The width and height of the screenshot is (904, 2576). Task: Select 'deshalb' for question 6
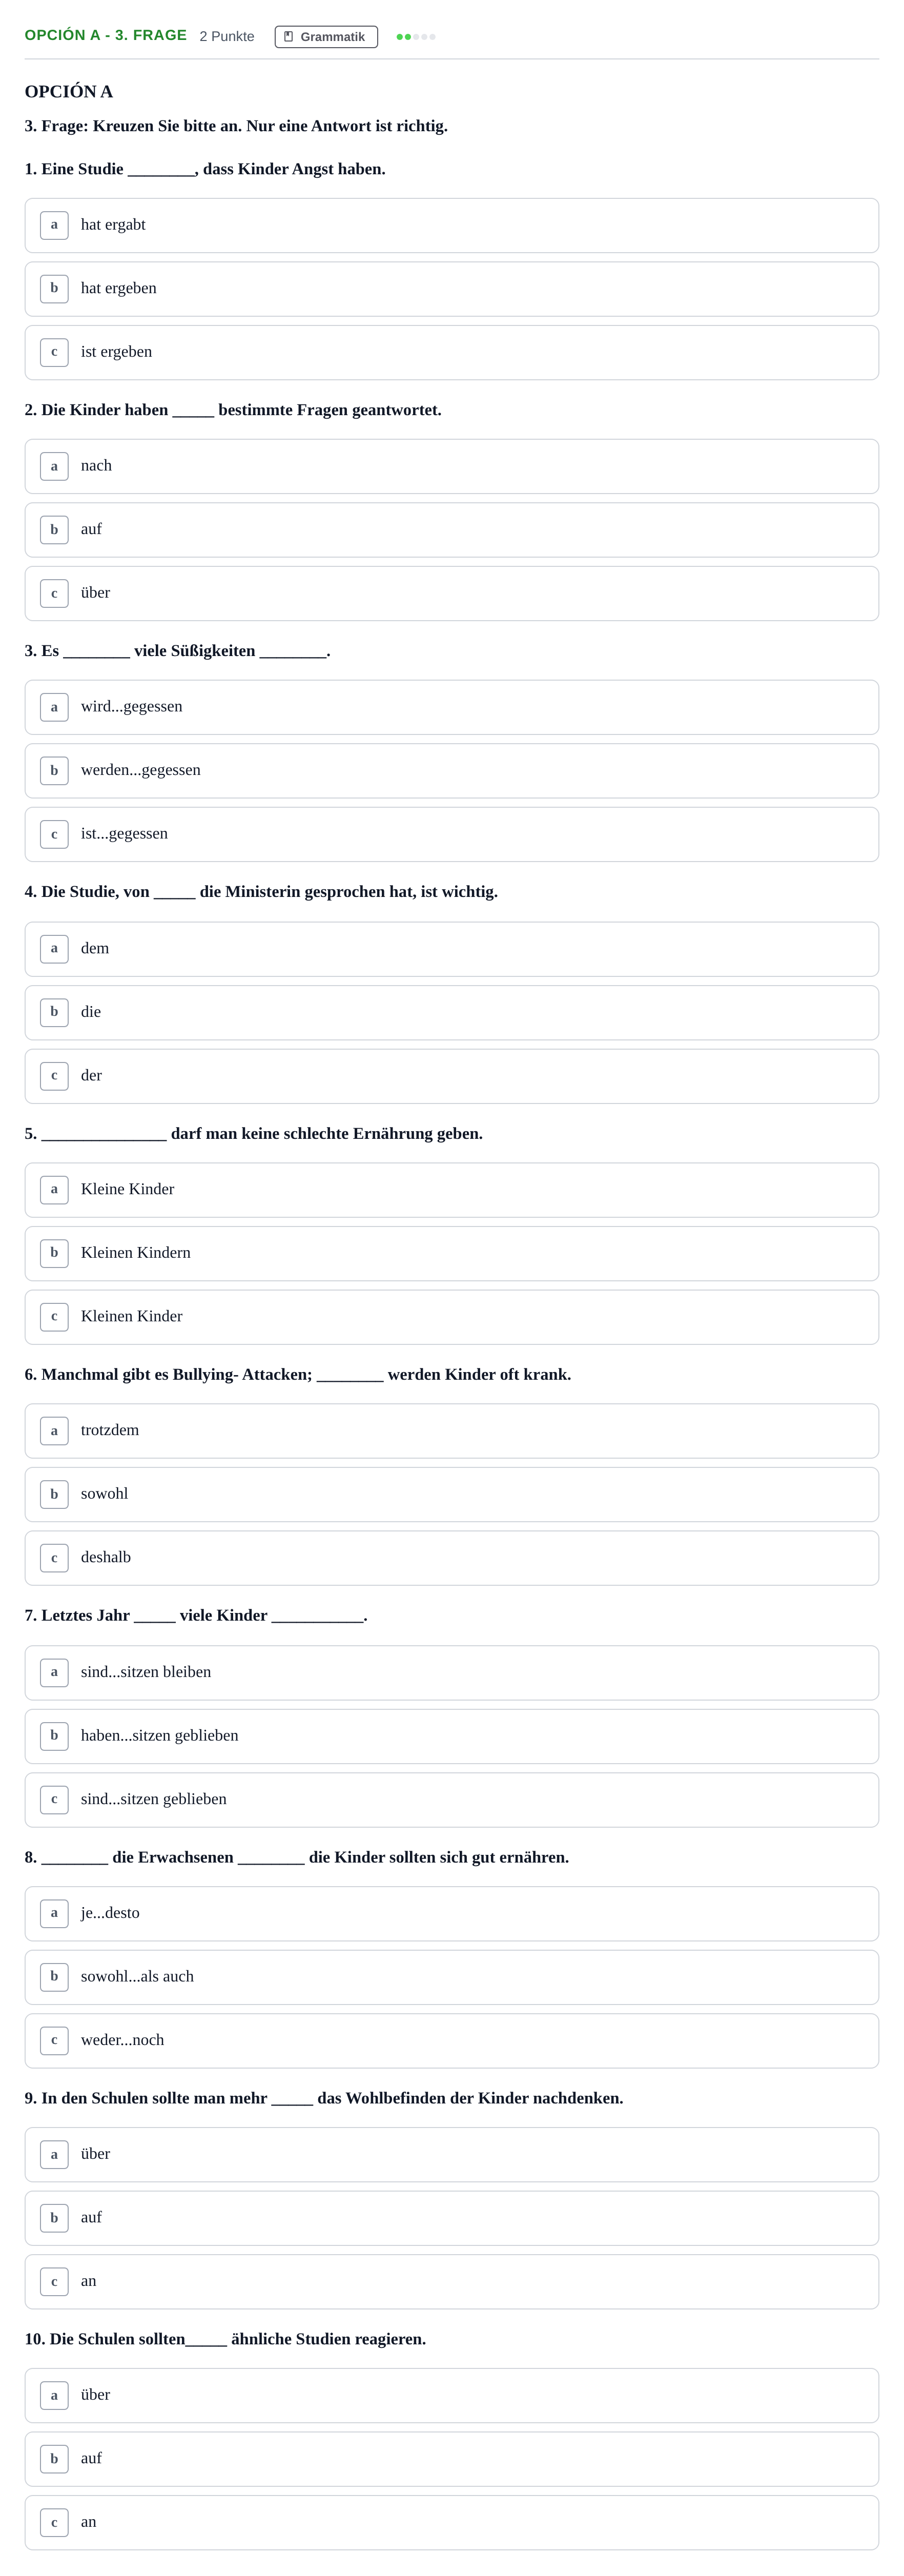click(x=452, y=1558)
